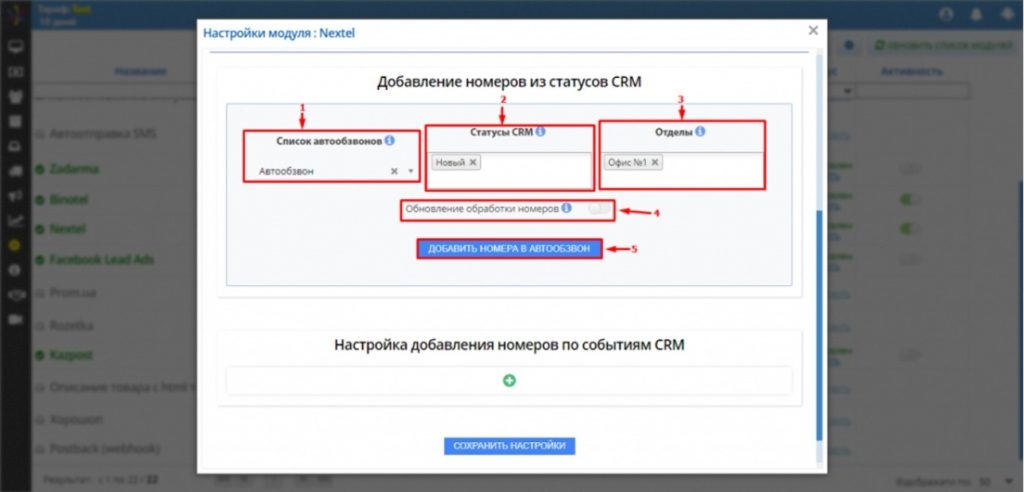Viewport: 1024px width, 492px height.
Task: Open the notifications bell in top bar
Action: coord(977,14)
